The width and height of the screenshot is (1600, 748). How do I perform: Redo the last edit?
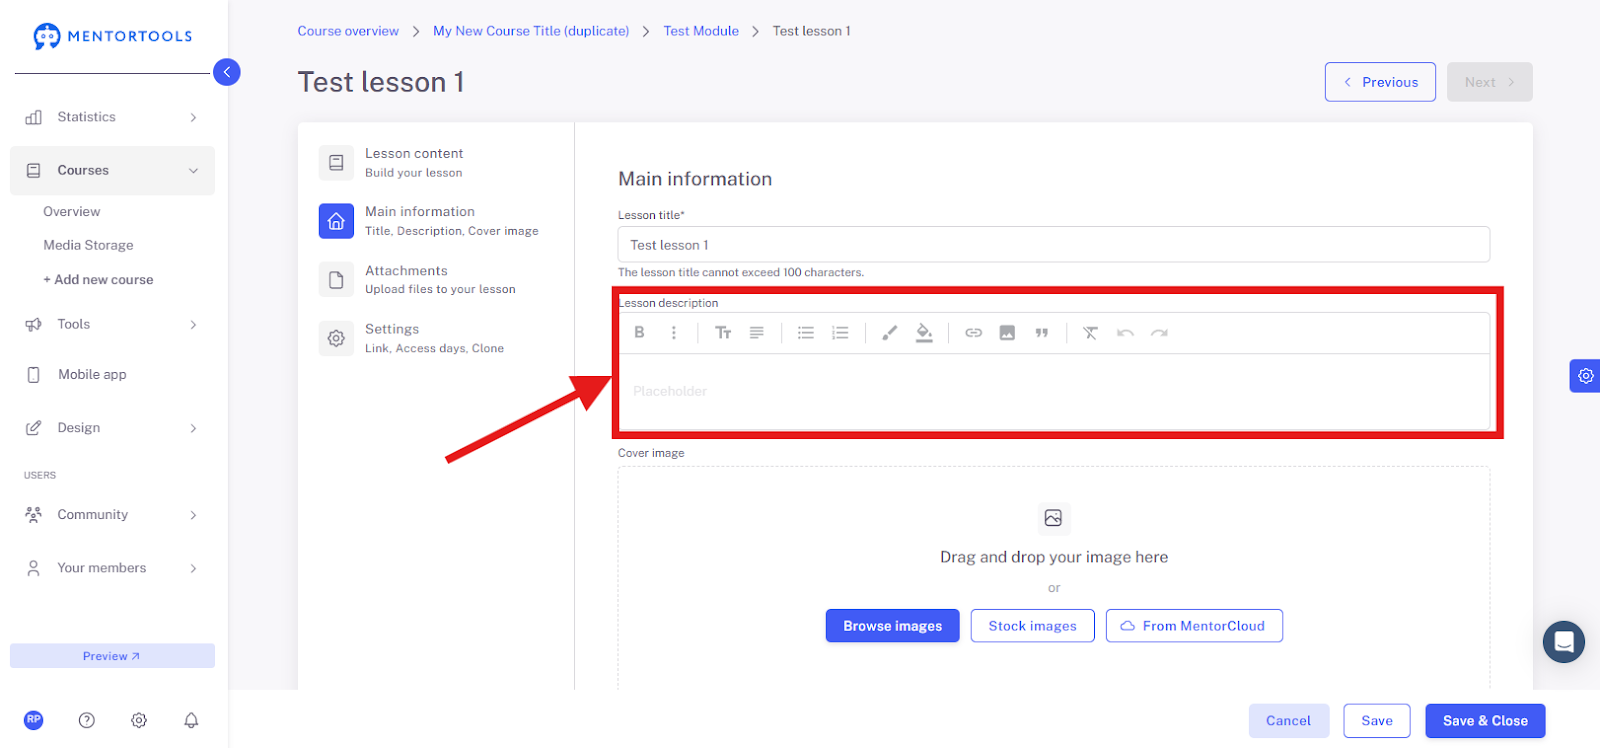click(x=1159, y=333)
